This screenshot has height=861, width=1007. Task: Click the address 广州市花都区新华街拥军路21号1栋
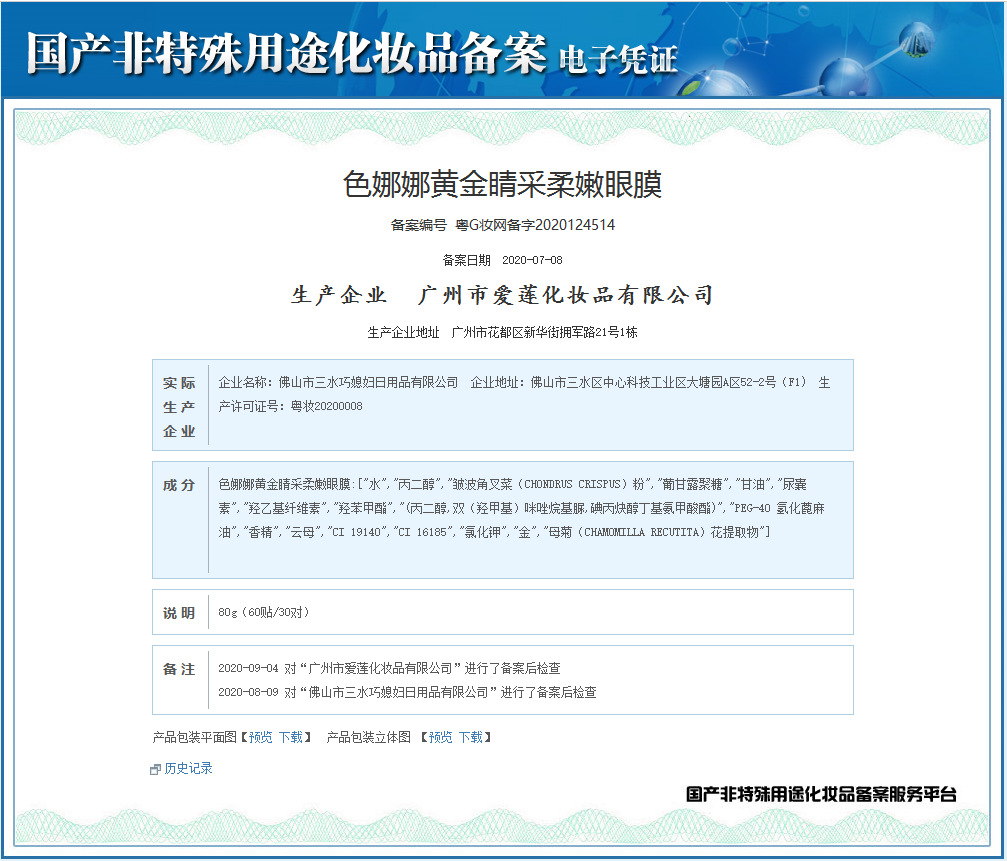point(545,333)
